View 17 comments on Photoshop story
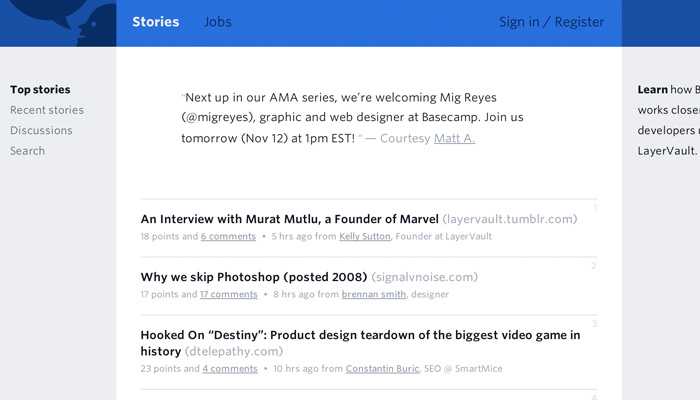Viewport: 700px width, 400px height. click(x=228, y=295)
